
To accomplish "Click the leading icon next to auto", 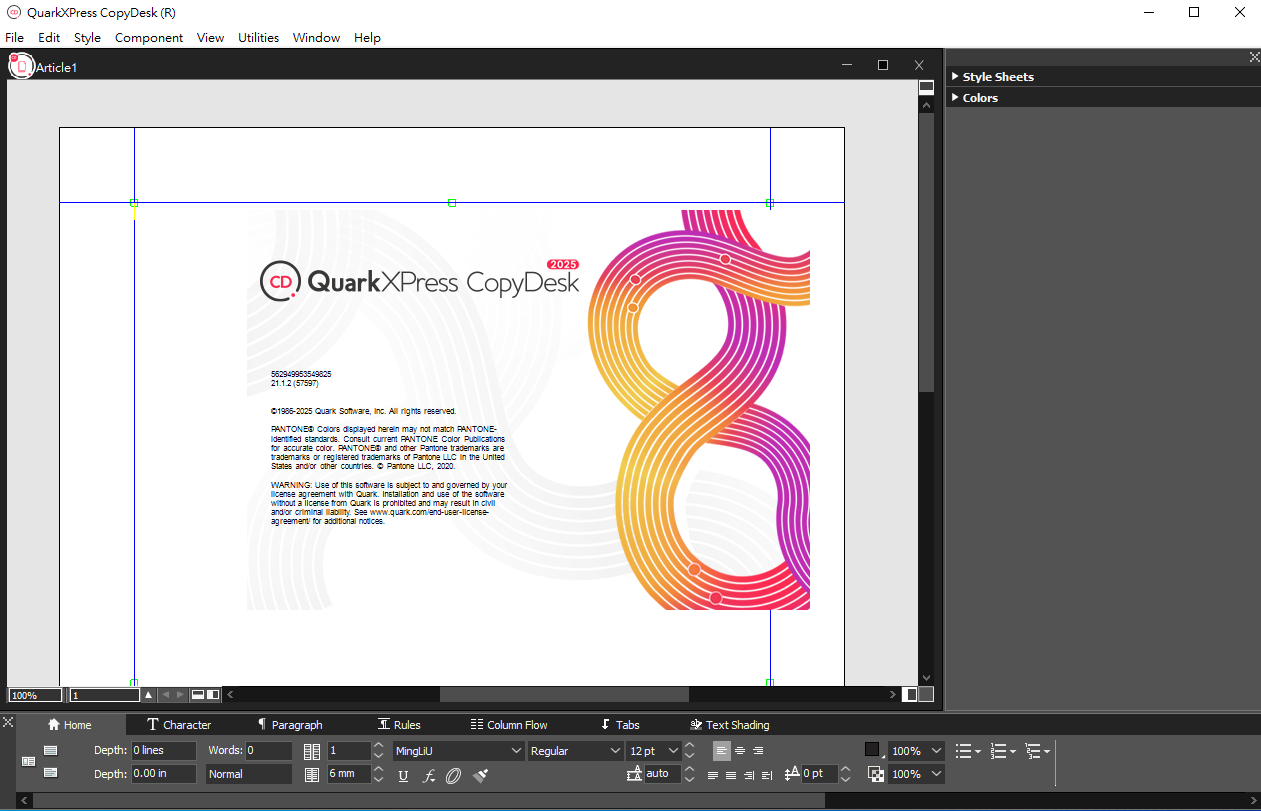I will coord(635,773).
